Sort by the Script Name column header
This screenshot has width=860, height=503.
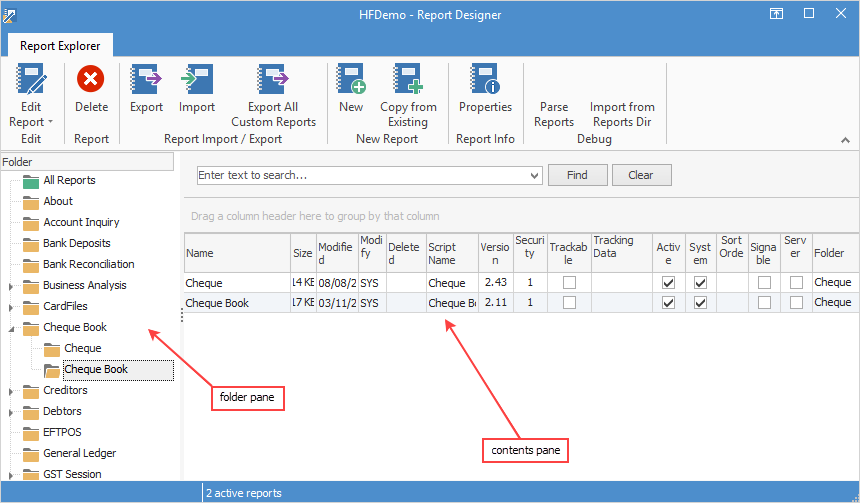pyautogui.click(x=452, y=253)
